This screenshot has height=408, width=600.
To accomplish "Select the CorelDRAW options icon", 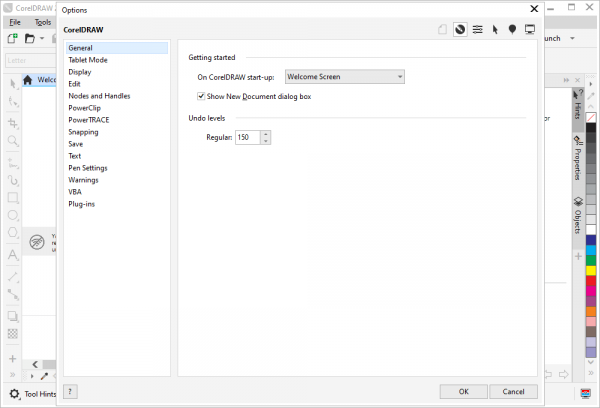I will click(460, 30).
